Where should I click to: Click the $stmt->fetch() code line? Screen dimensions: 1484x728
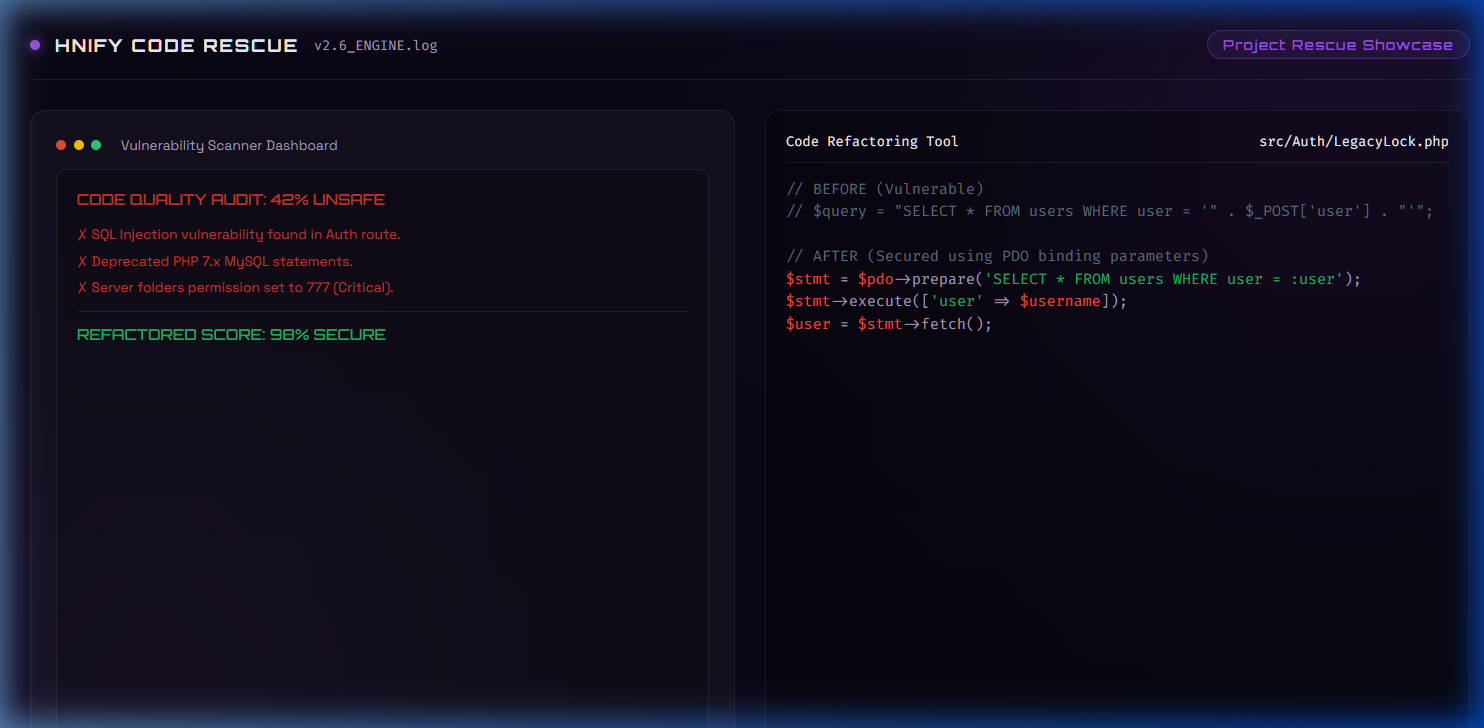[889, 324]
